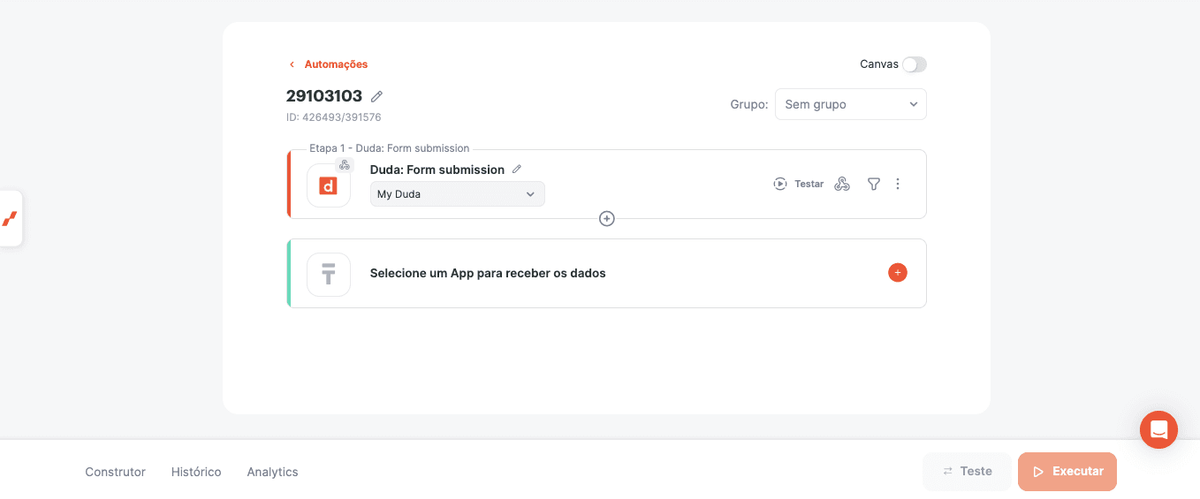Click webhook badge on Duda icon
Image resolution: width=1200 pixels, height=499 pixels.
(x=344, y=165)
